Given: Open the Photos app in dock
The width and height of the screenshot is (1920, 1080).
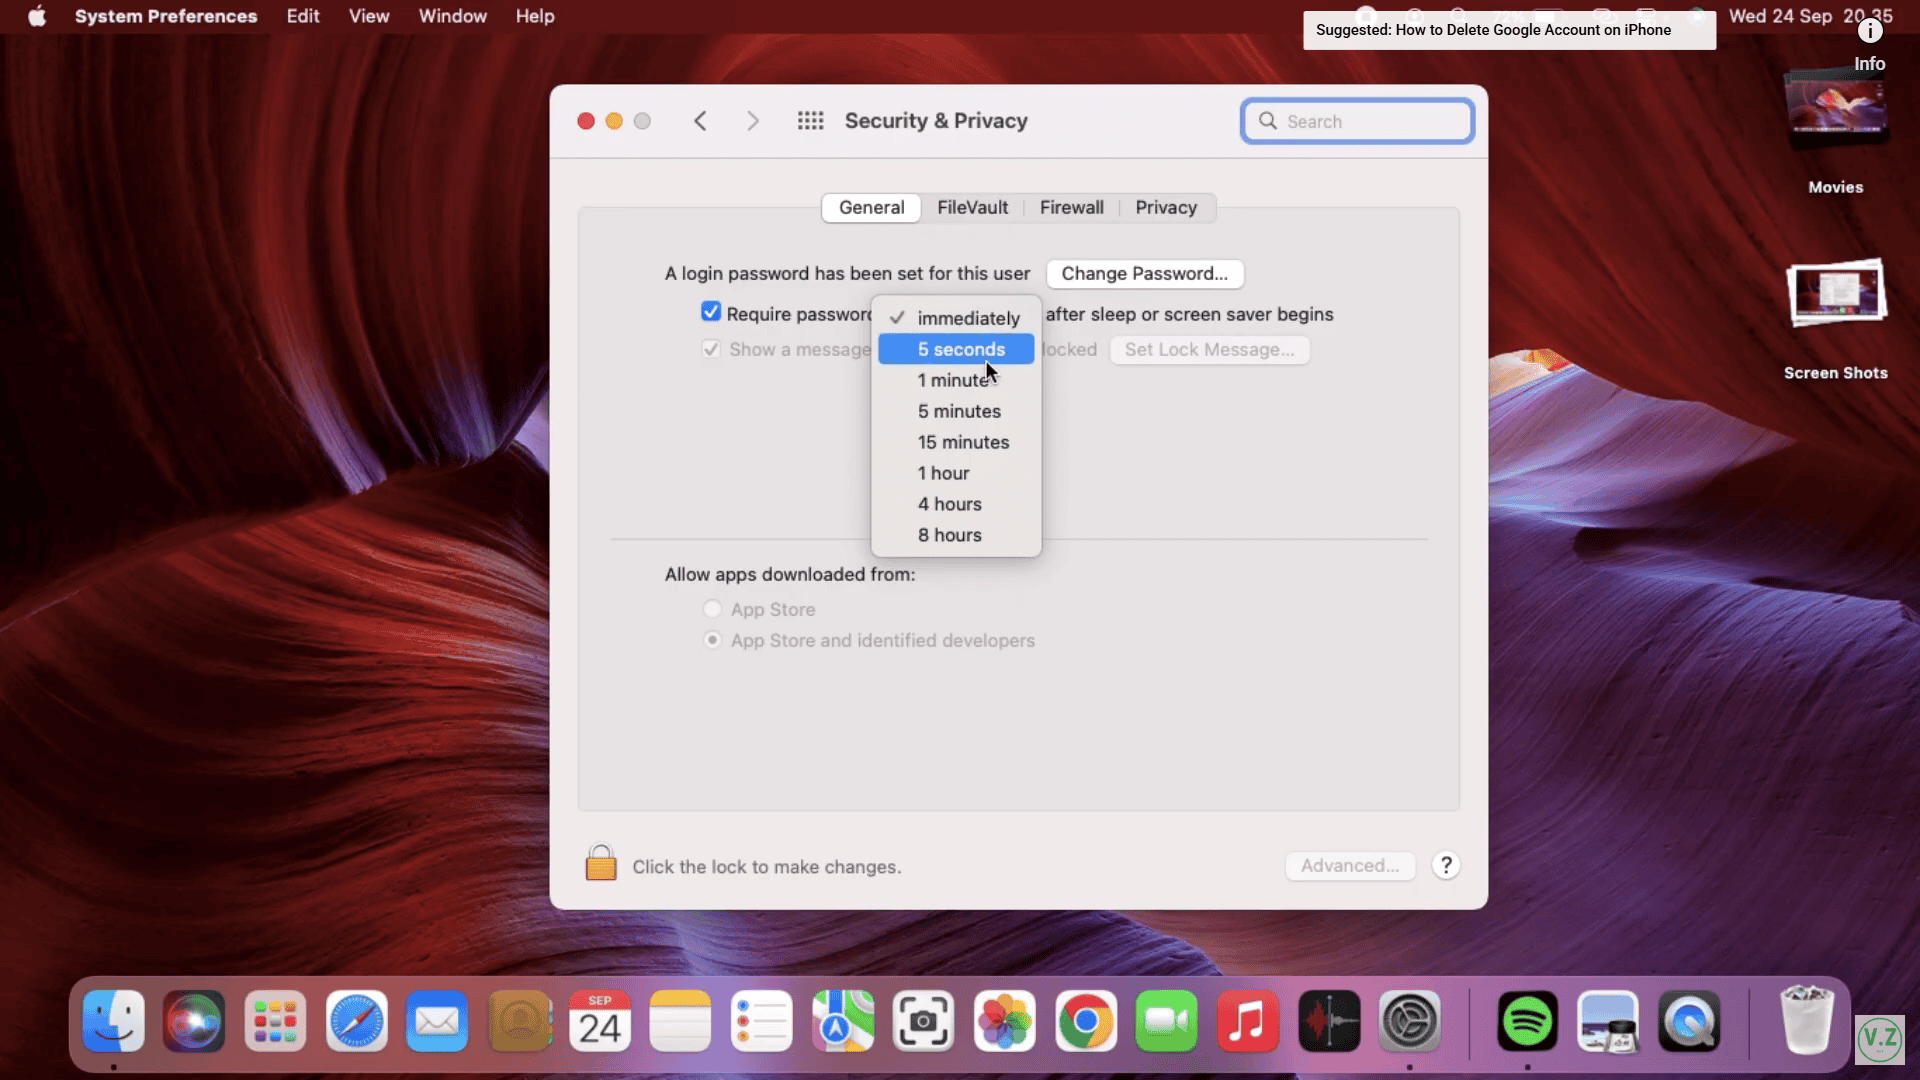Looking at the screenshot, I should click(x=1005, y=1021).
